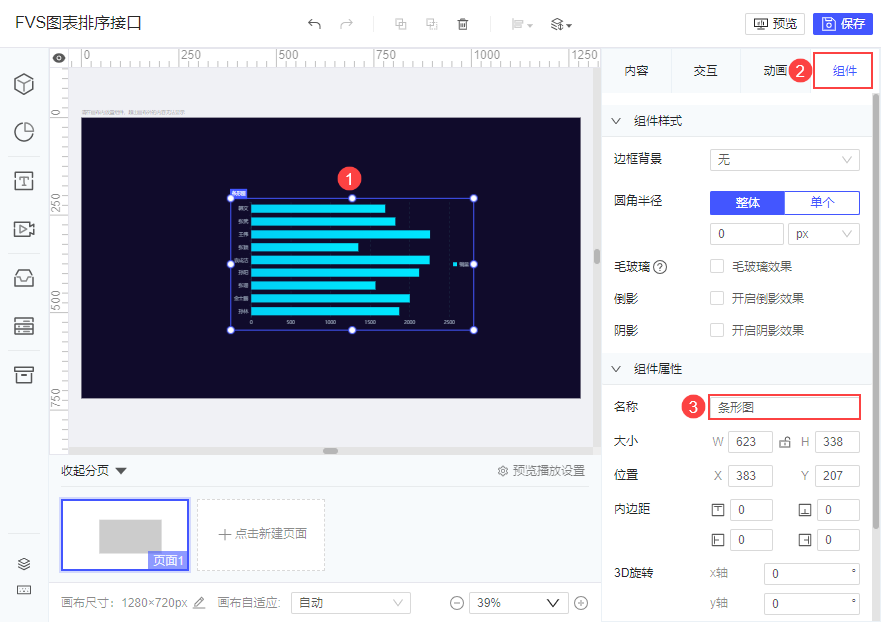Open the table-list component sidebar icon
The width and height of the screenshot is (881, 622).
(x=24, y=326)
